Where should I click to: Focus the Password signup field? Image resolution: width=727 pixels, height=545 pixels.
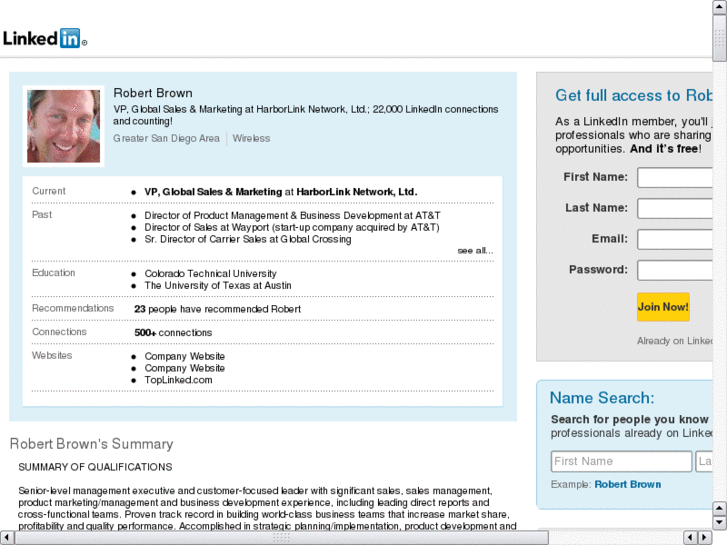pyautogui.click(x=675, y=270)
